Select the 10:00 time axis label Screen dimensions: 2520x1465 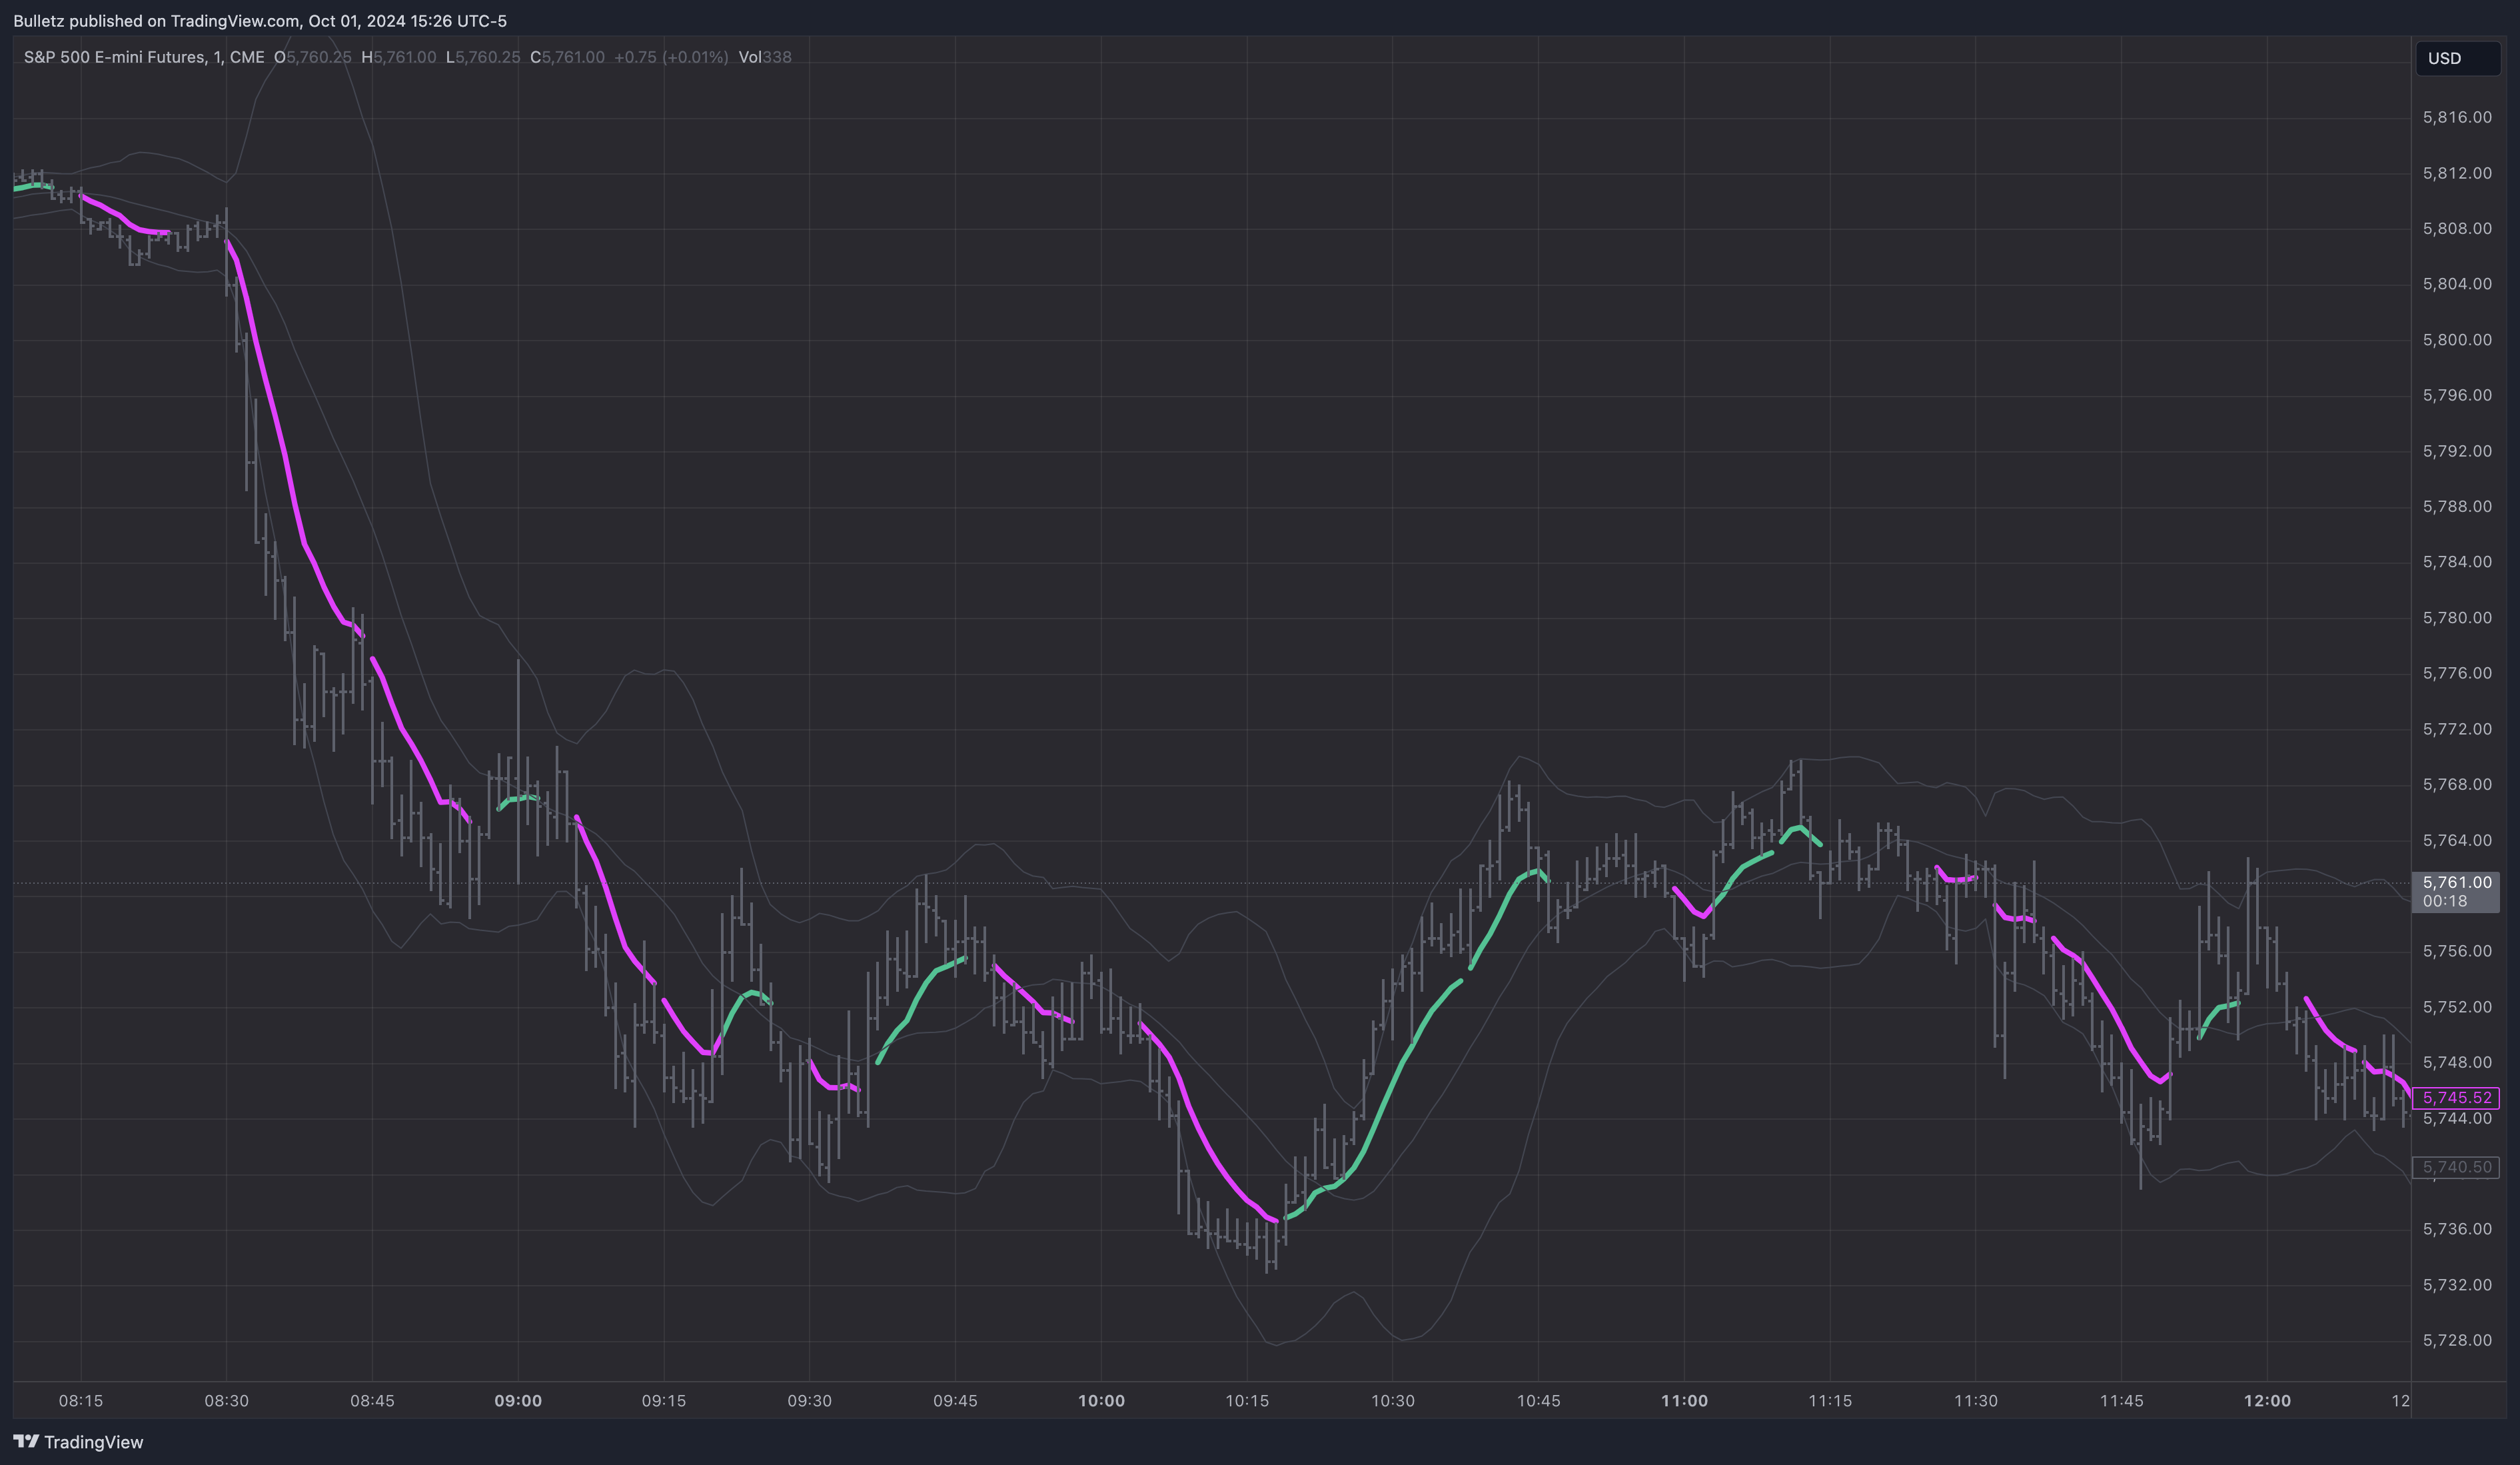pyautogui.click(x=1101, y=1400)
